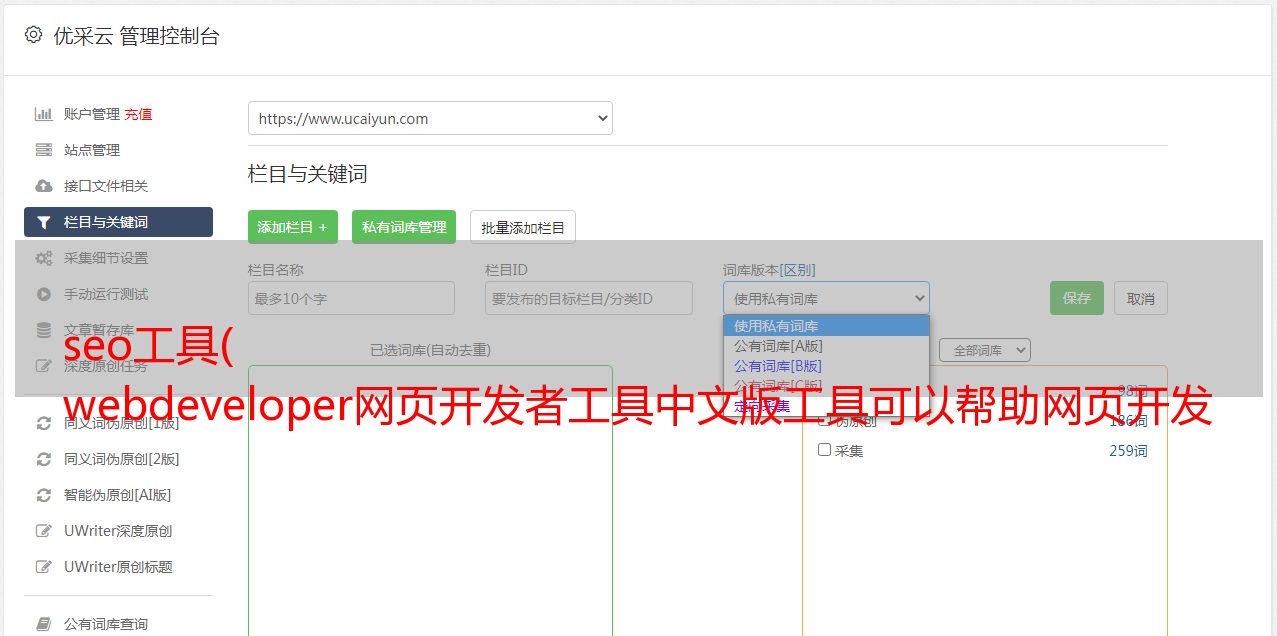Focus the 栏目名称 input field
1277x636 pixels.
tap(351, 298)
